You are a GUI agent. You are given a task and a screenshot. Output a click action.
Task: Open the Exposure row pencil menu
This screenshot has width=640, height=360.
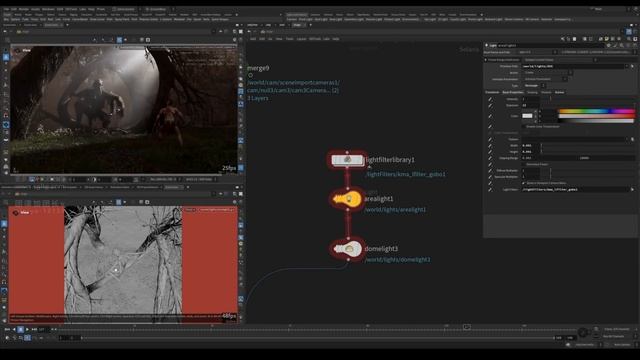tap(490, 105)
